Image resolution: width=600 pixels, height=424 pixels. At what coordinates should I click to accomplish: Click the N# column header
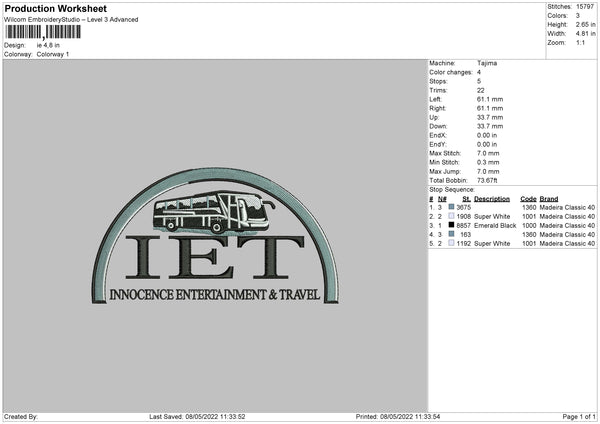click(x=442, y=199)
